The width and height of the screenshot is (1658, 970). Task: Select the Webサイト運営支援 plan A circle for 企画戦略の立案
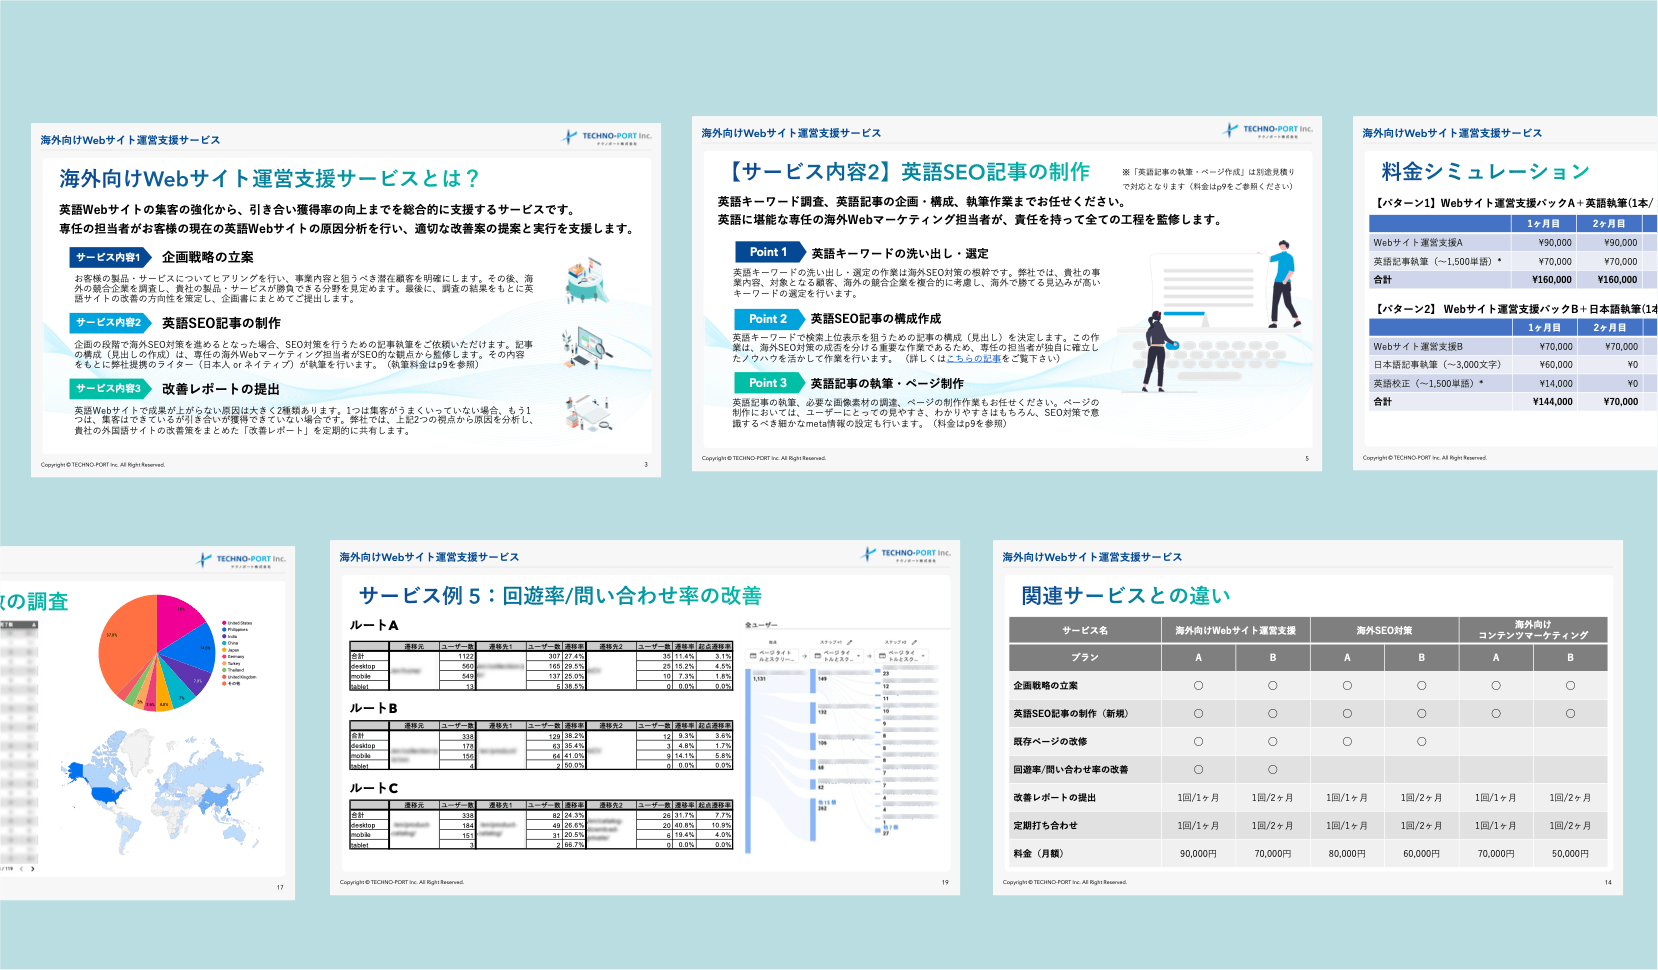pos(1198,686)
